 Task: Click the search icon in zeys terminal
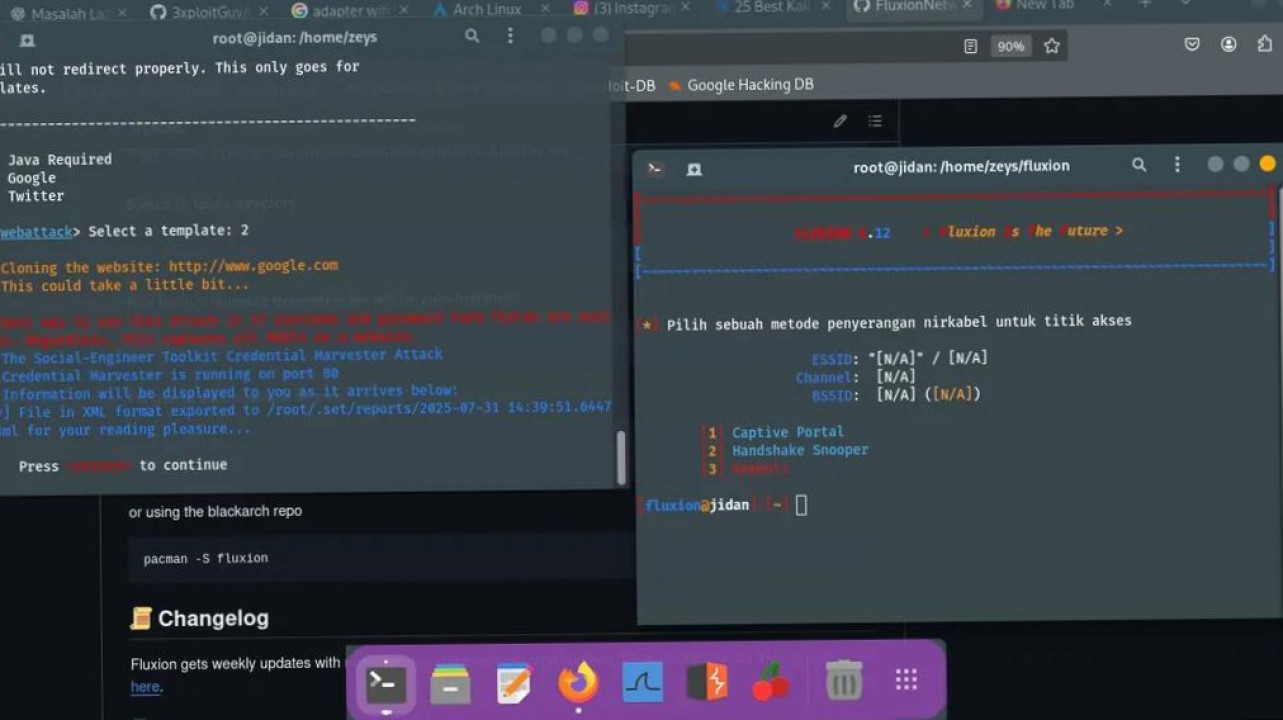tap(472, 36)
